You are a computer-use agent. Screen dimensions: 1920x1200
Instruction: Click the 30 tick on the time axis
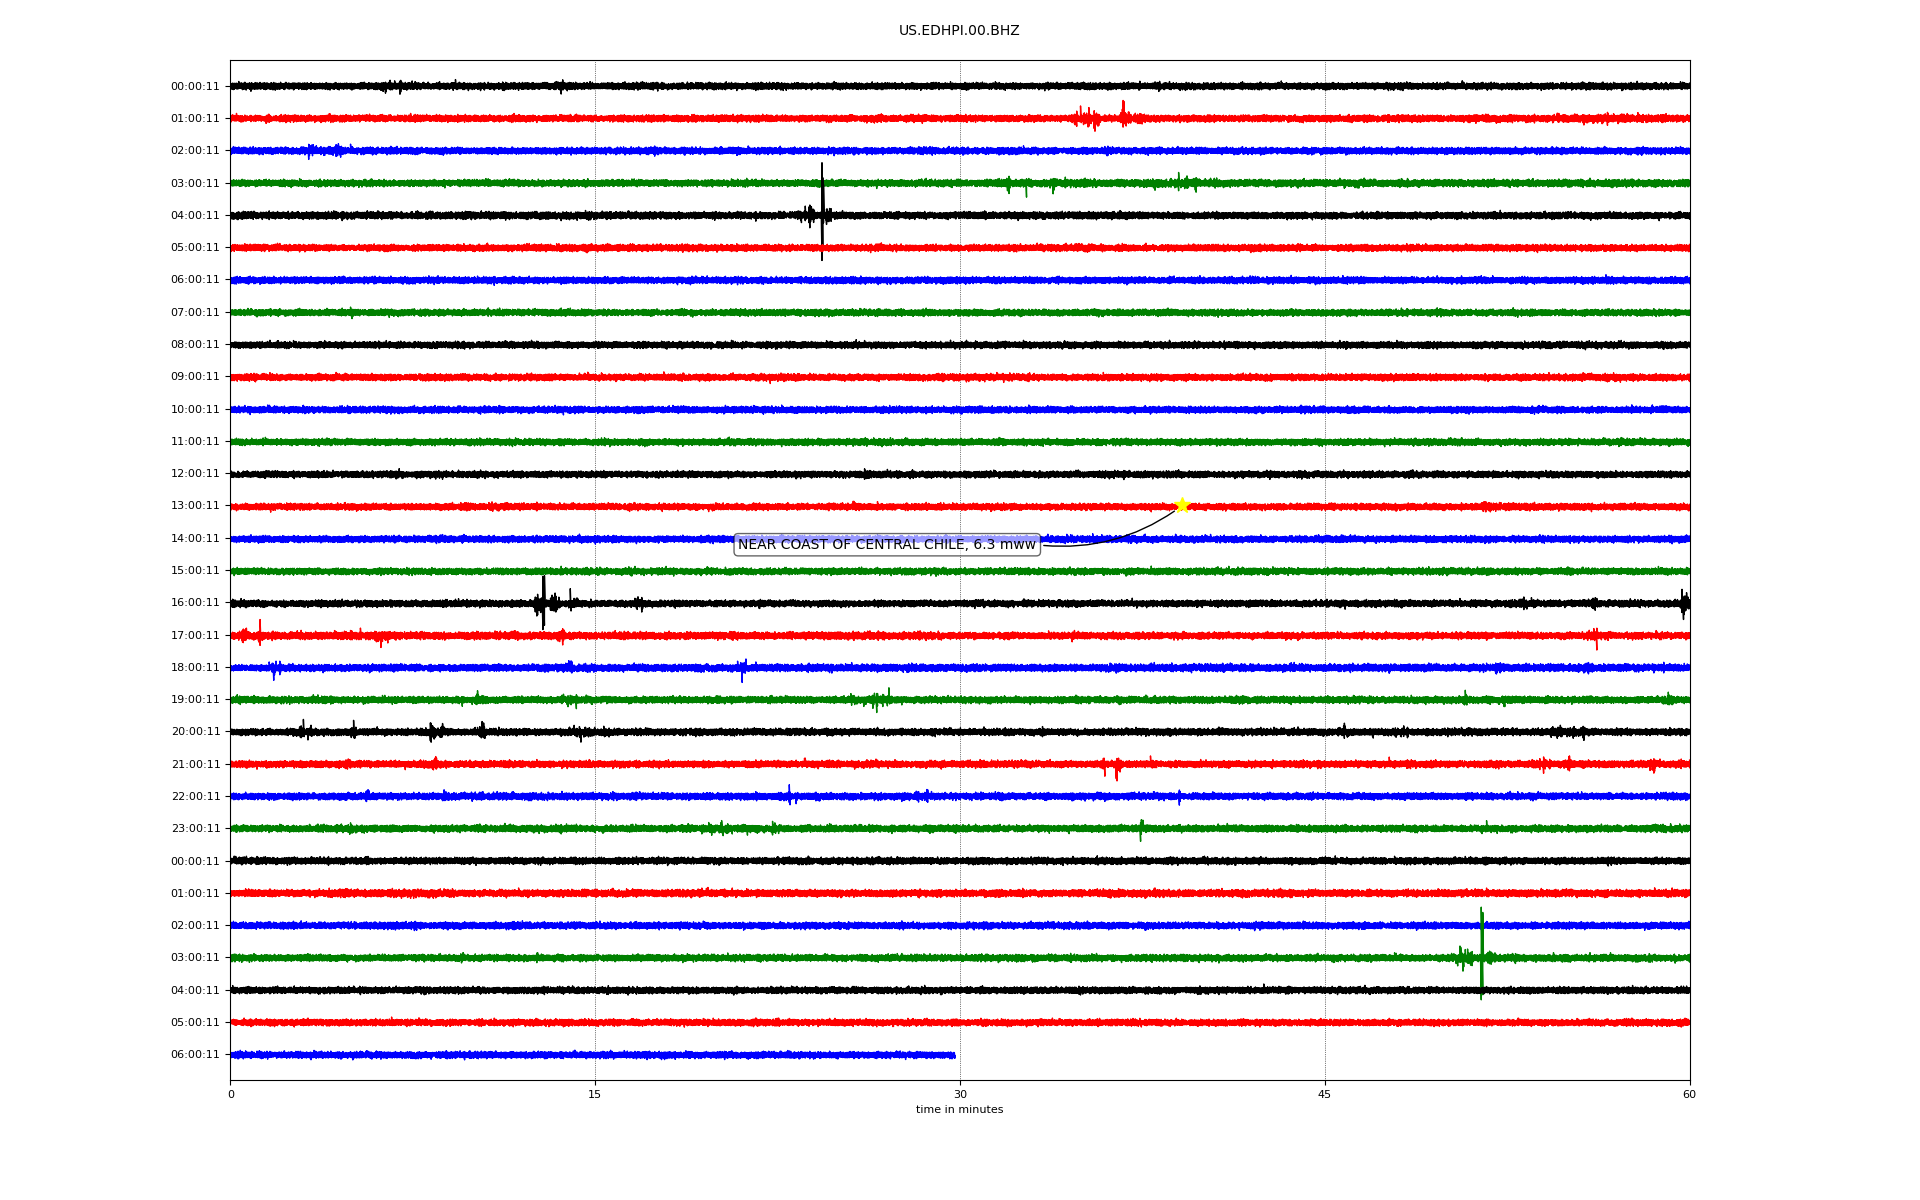click(x=960, y=1094)
